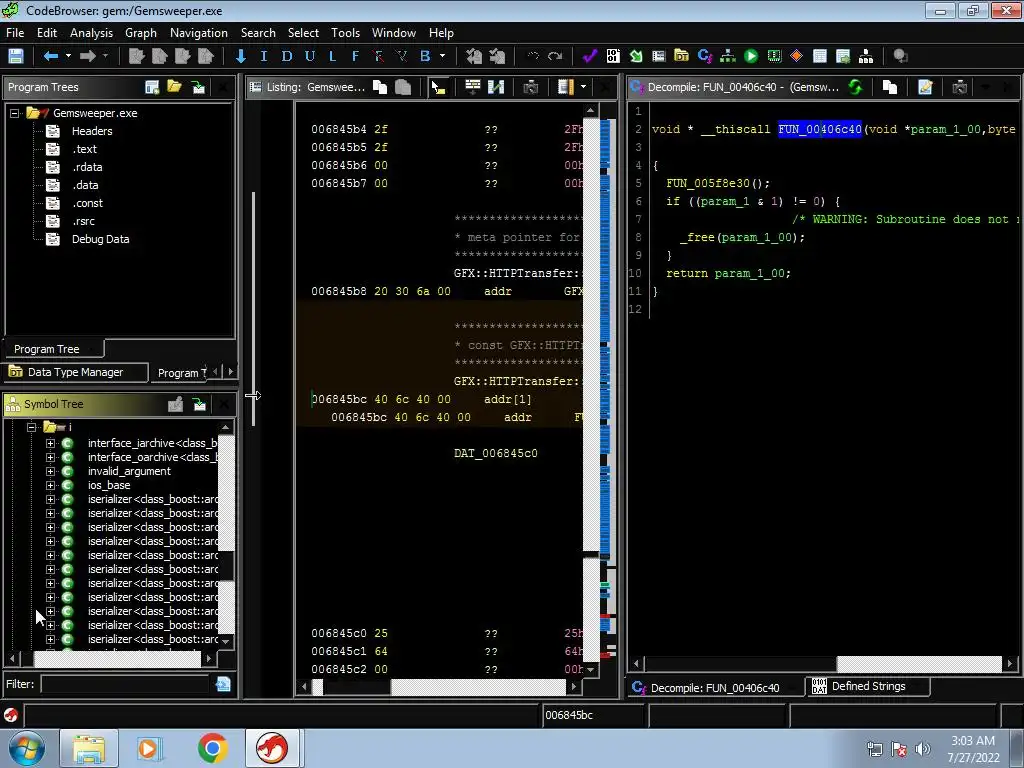Open the bookmark type dropdown arrow

pos(443,56)
